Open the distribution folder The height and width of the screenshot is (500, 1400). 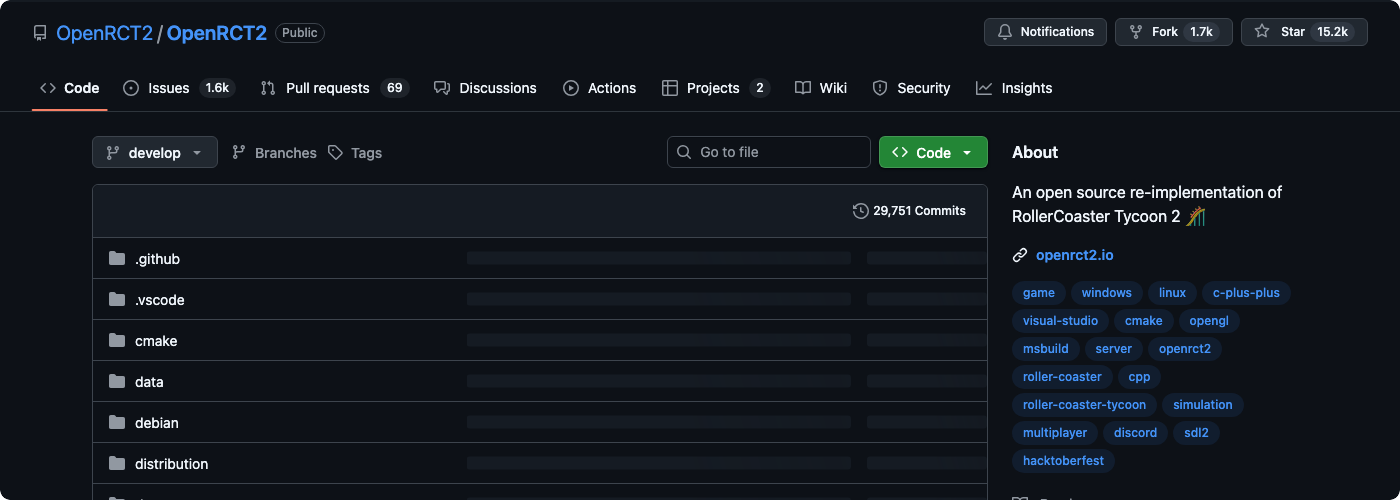(171, 464)
